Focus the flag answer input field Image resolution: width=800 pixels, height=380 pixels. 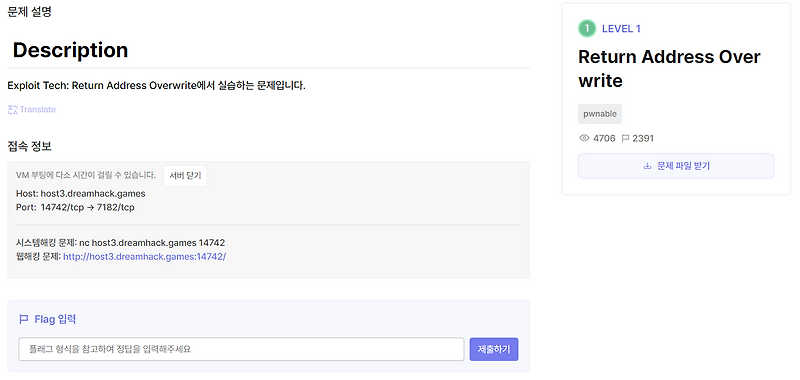[x=241, y=349]
